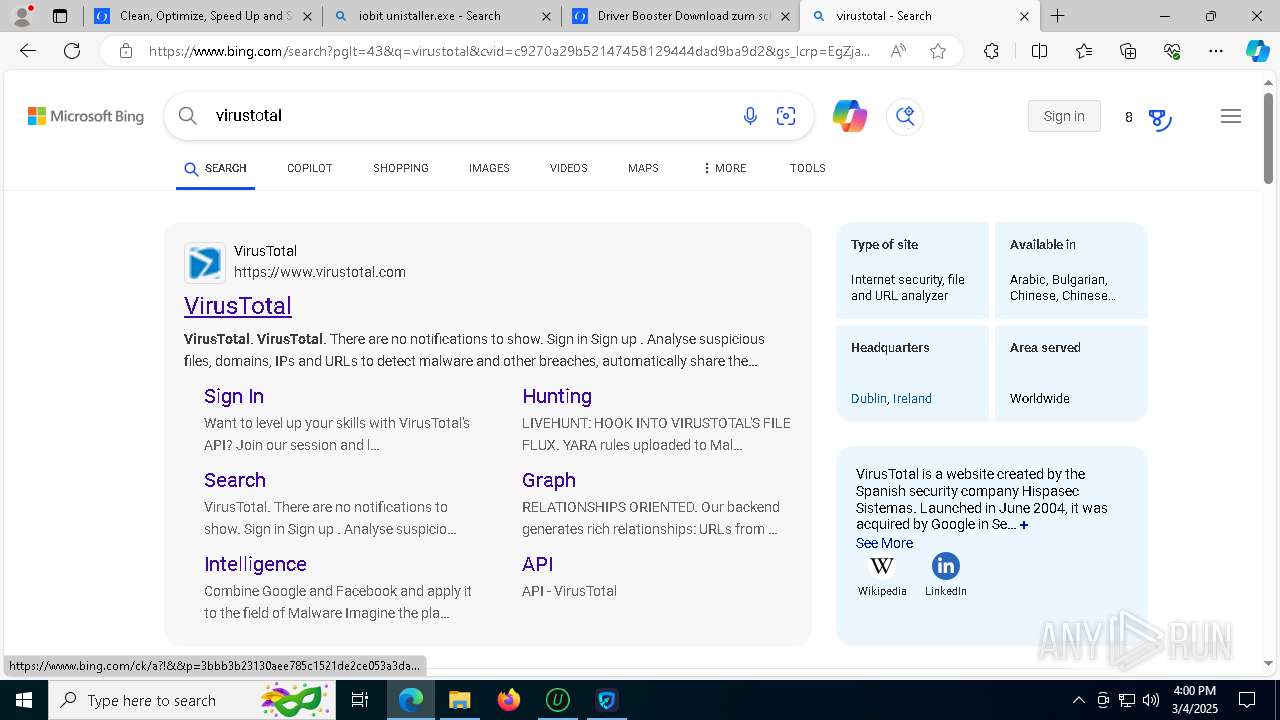Open the VirusTotal Search sublink
Viewport: 1280px width, 720px height.
click(235, 480)
